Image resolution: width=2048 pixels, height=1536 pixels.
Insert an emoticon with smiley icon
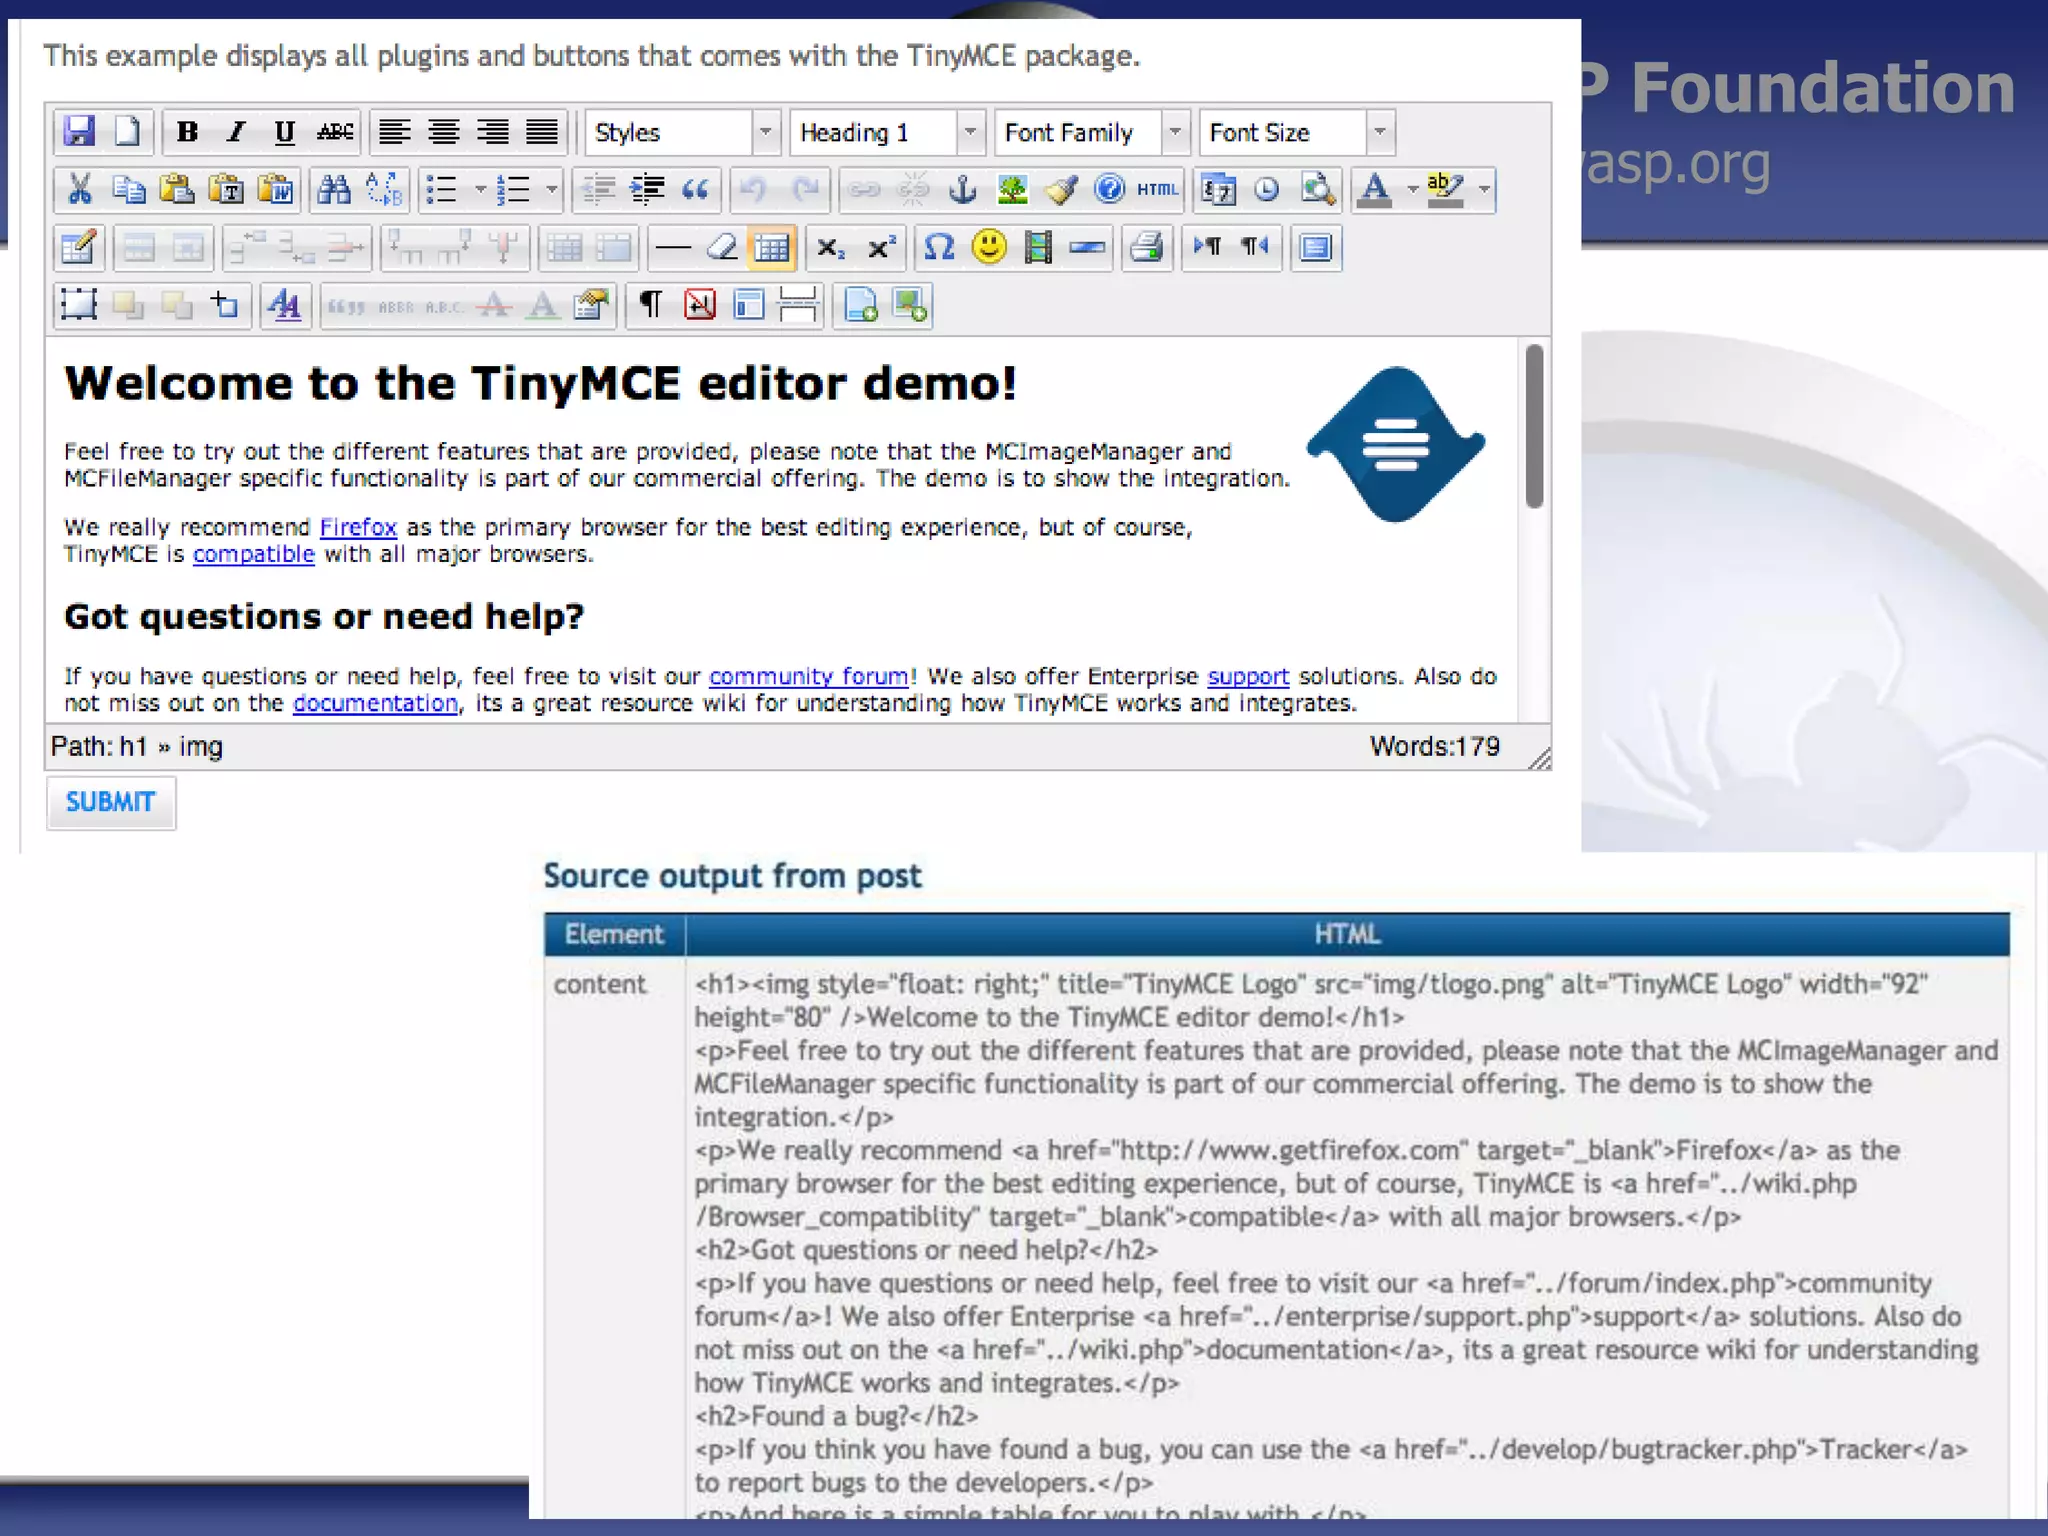989,247
